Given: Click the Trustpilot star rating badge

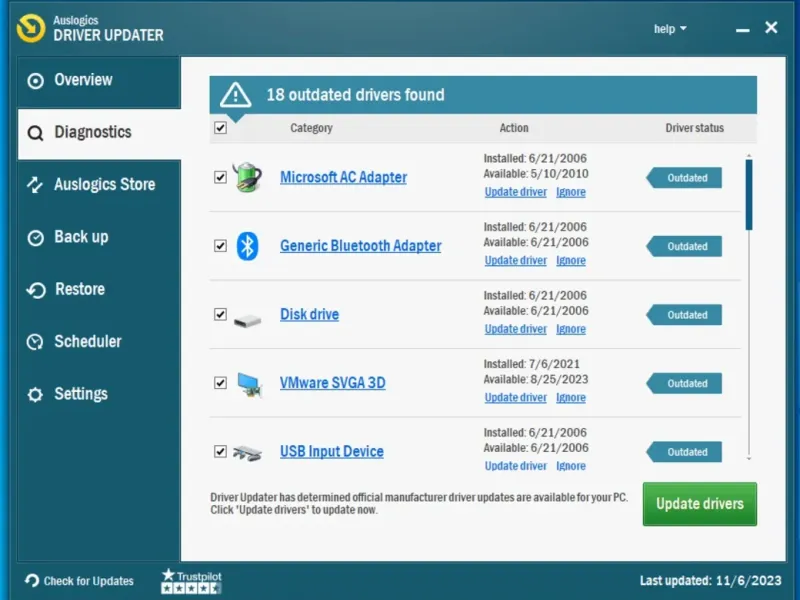Looking at the screenshot, I should pos(191,582).
